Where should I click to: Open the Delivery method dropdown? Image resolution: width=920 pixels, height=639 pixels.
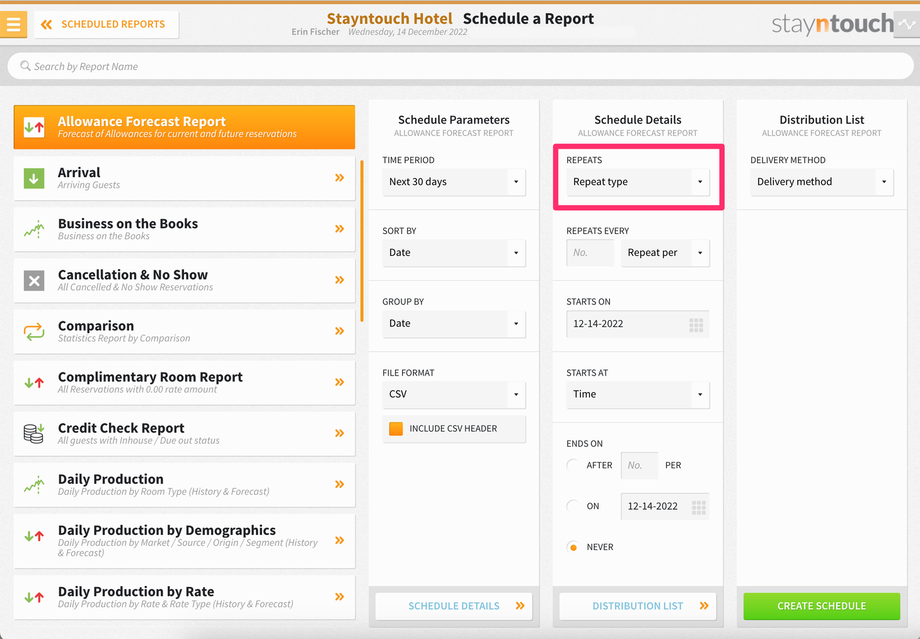coord(821,182)
